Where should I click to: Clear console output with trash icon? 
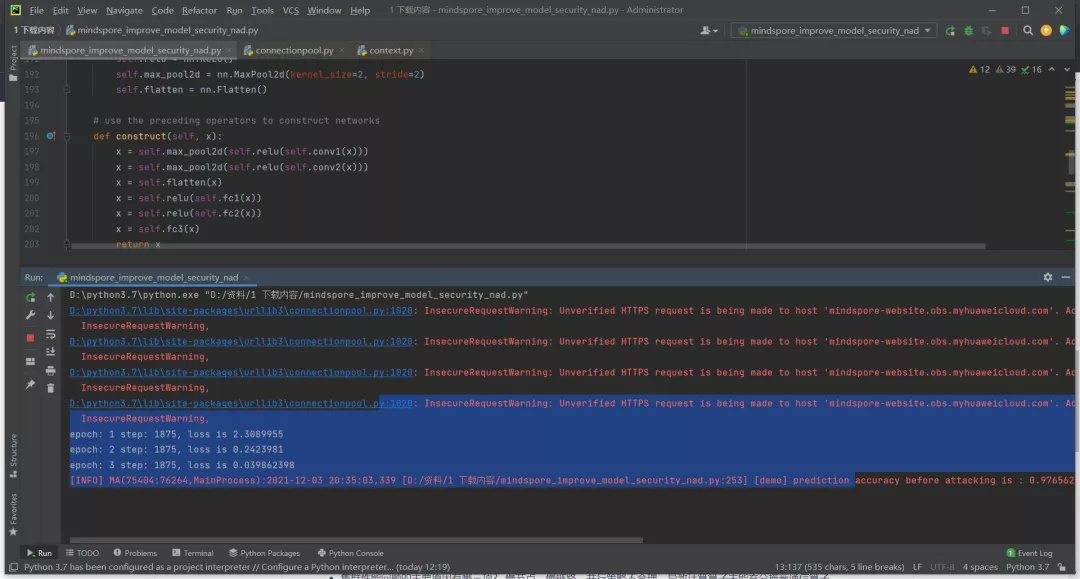[x=50, y=388]
